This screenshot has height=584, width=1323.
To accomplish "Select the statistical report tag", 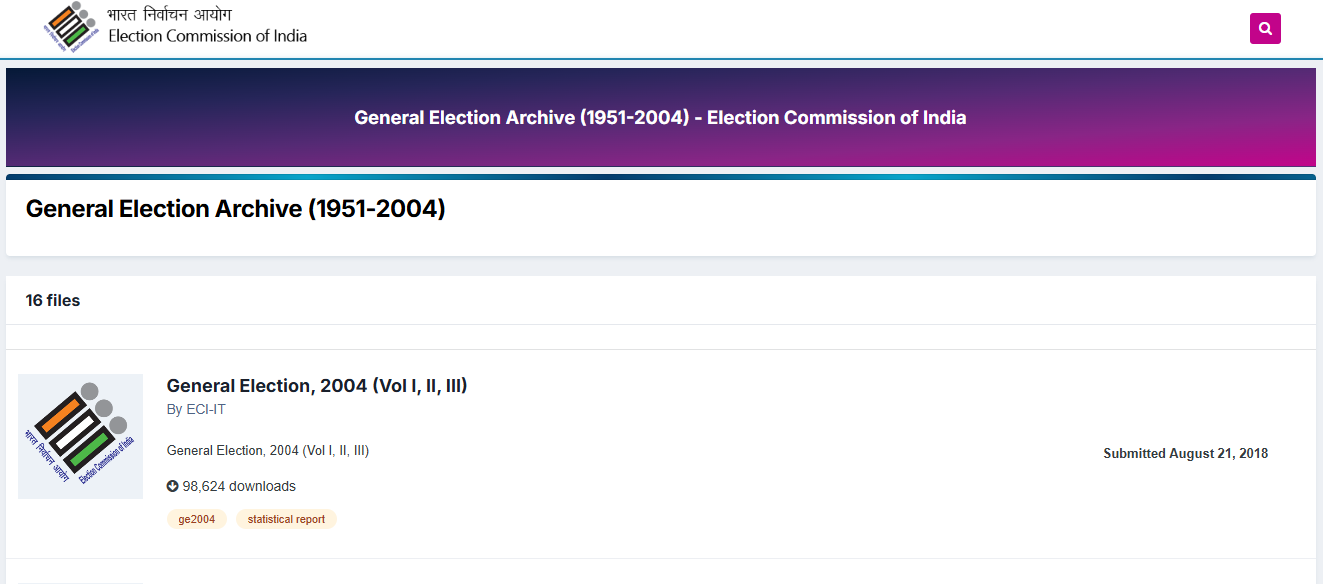I will [286, 518].
